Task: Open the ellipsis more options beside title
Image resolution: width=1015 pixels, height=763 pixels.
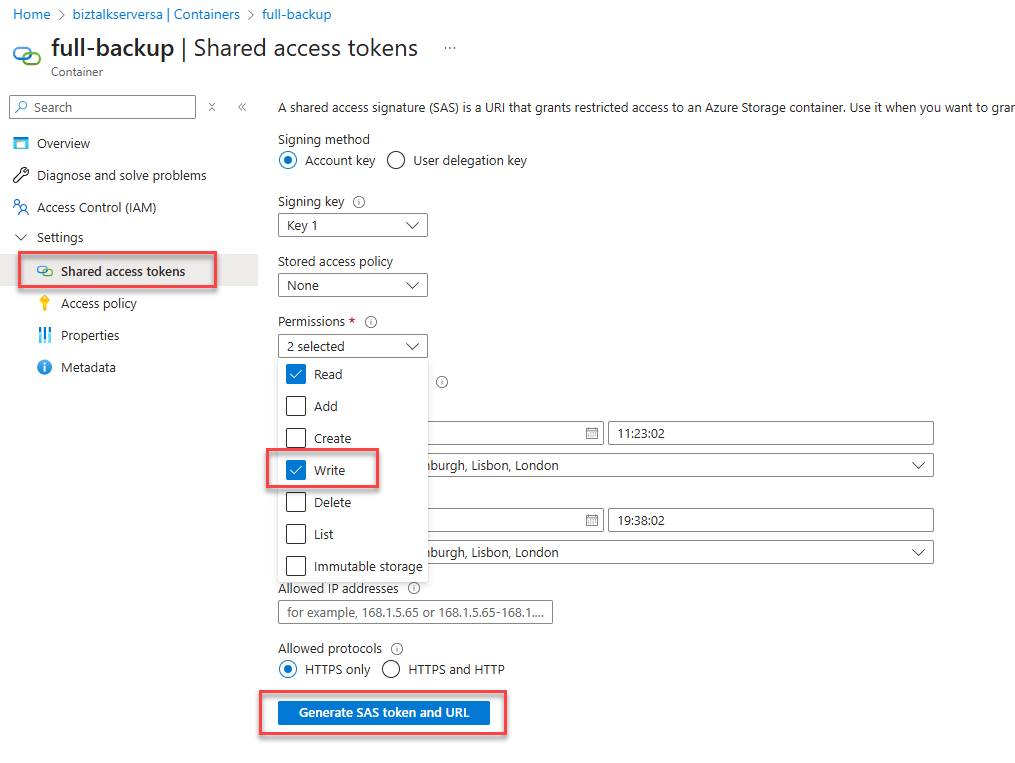Action: (x=450, y=48)
